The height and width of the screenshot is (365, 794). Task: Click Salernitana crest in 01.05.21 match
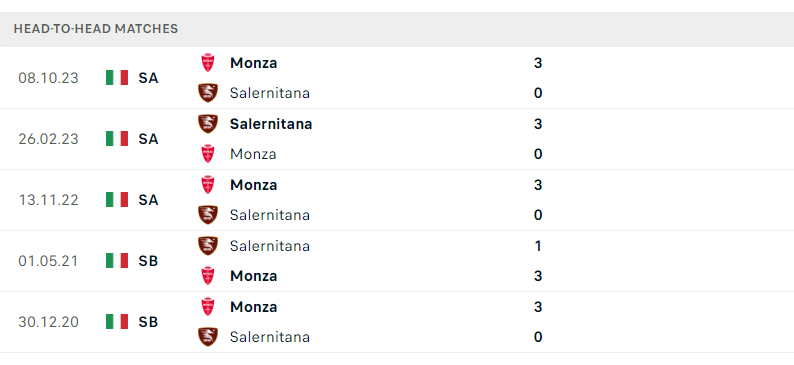208,246
